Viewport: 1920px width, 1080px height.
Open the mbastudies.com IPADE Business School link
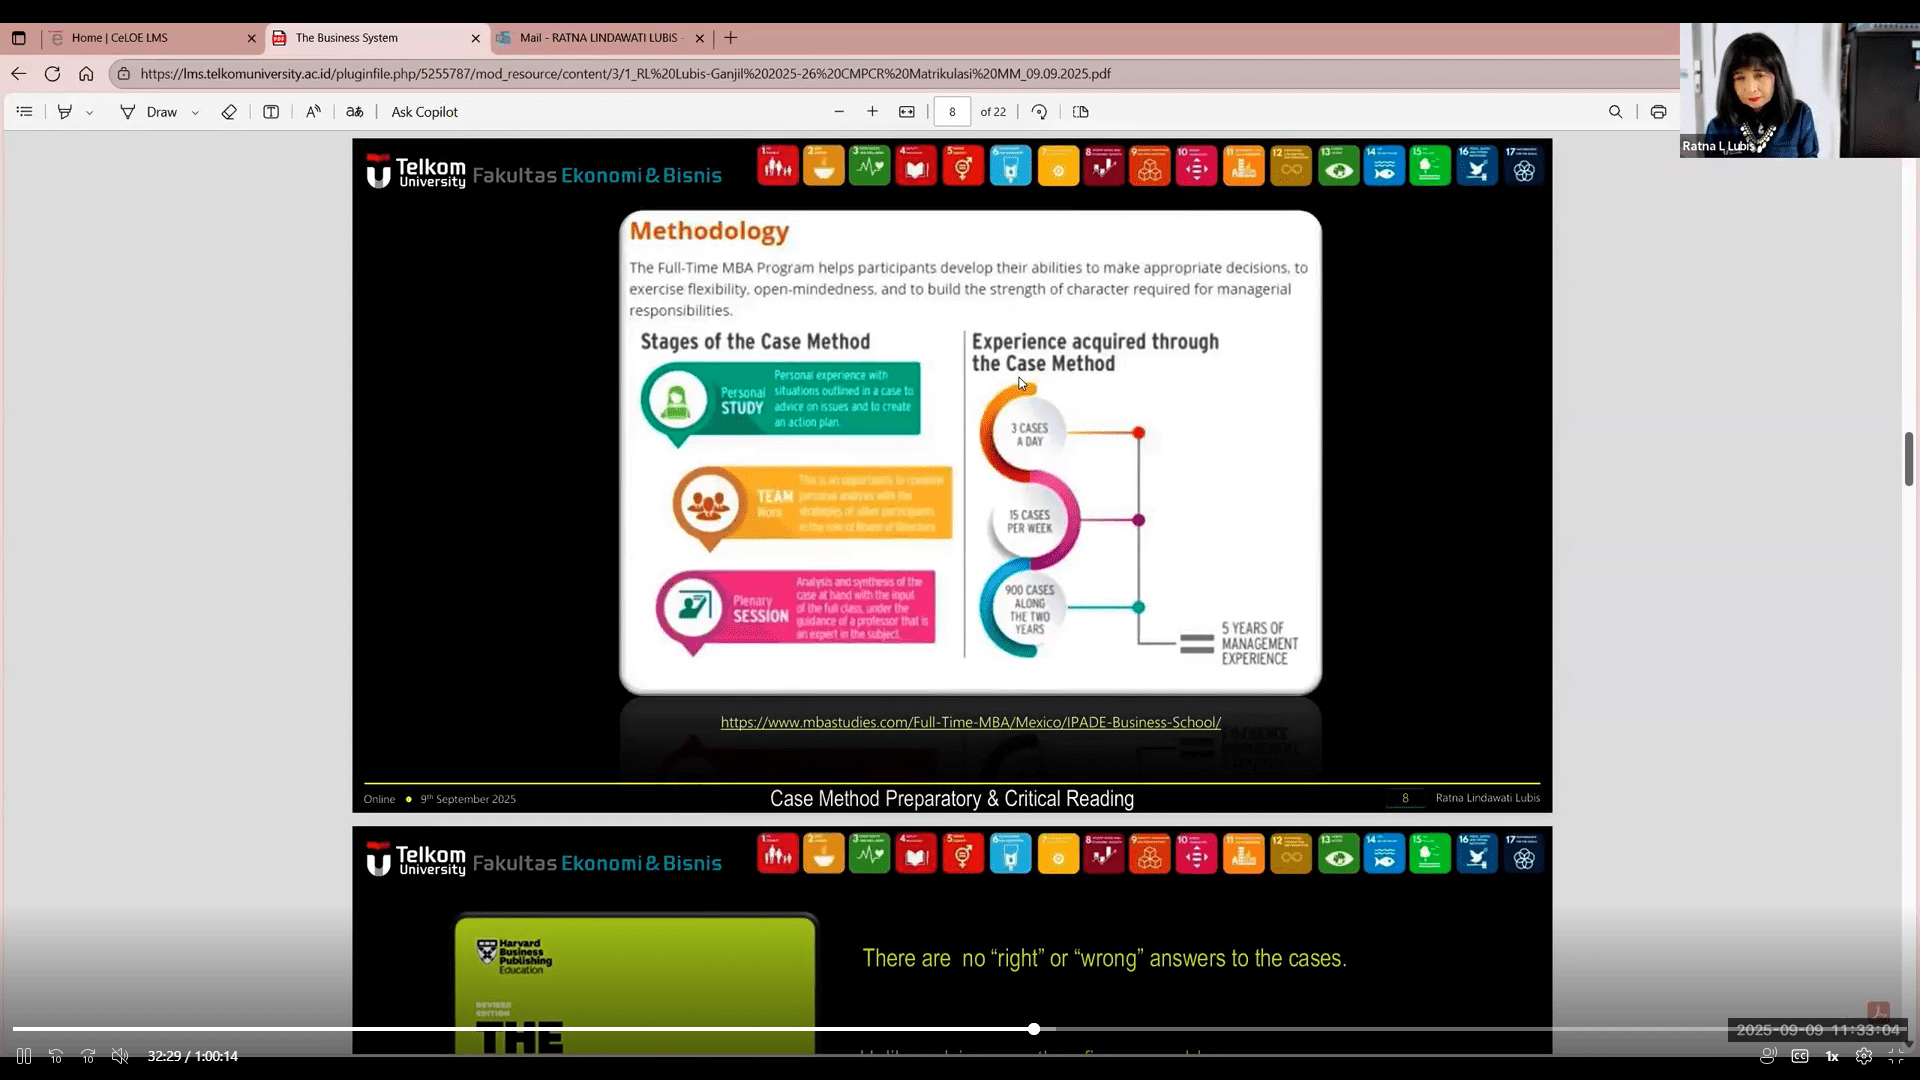pos(970,722)
